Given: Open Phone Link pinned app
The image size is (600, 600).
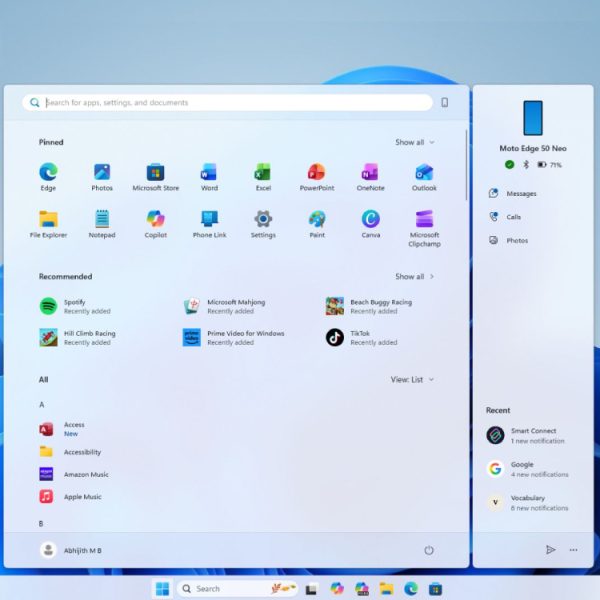Looking at the screenshot, I should 209,224.
